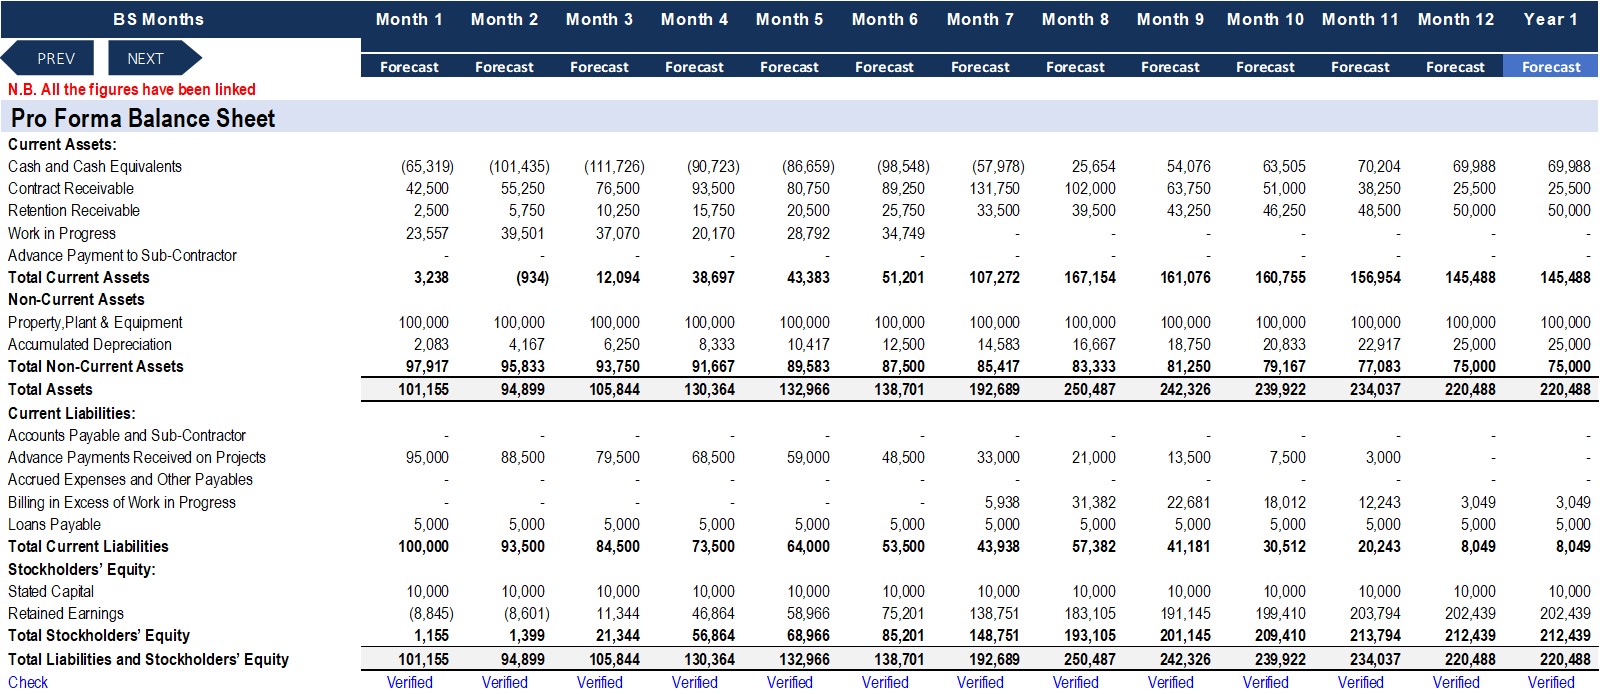Select the Total Current Assets row label

pyautogui.click(x=79, y=277)
